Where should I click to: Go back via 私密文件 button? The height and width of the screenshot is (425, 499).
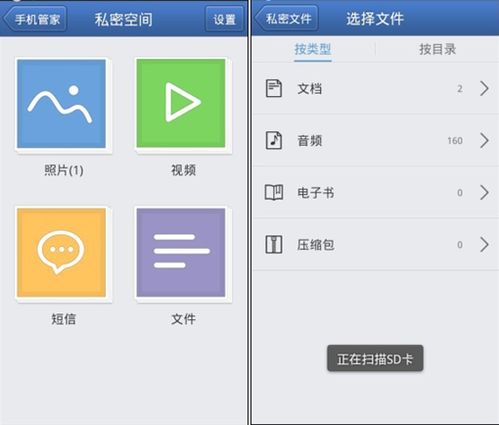point(286,18)
